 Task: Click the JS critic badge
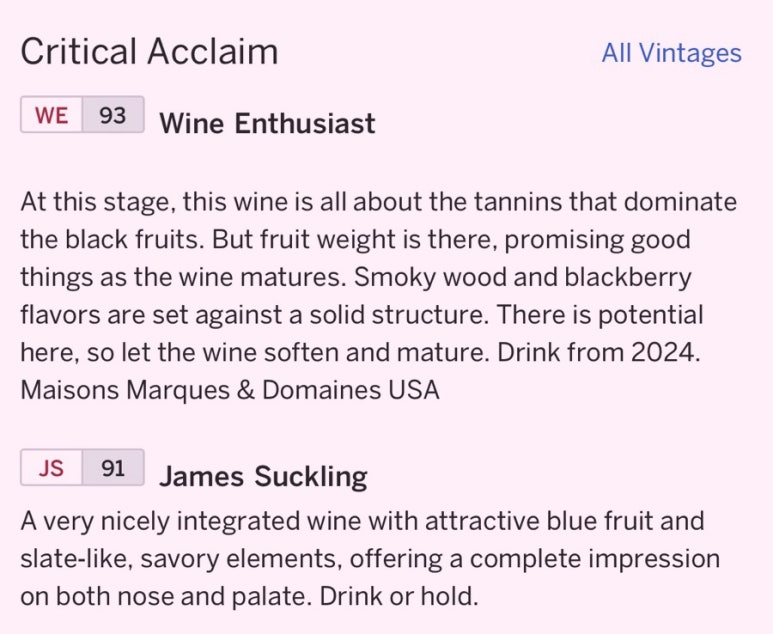point(51,467)
